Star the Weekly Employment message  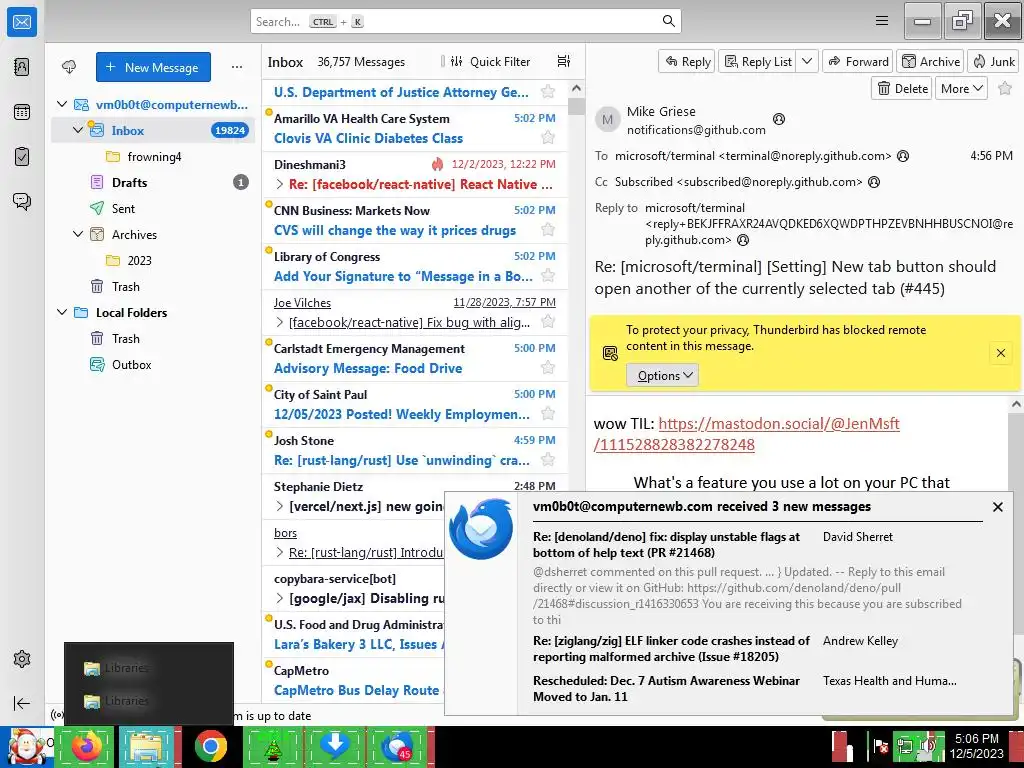pos(548,413)
